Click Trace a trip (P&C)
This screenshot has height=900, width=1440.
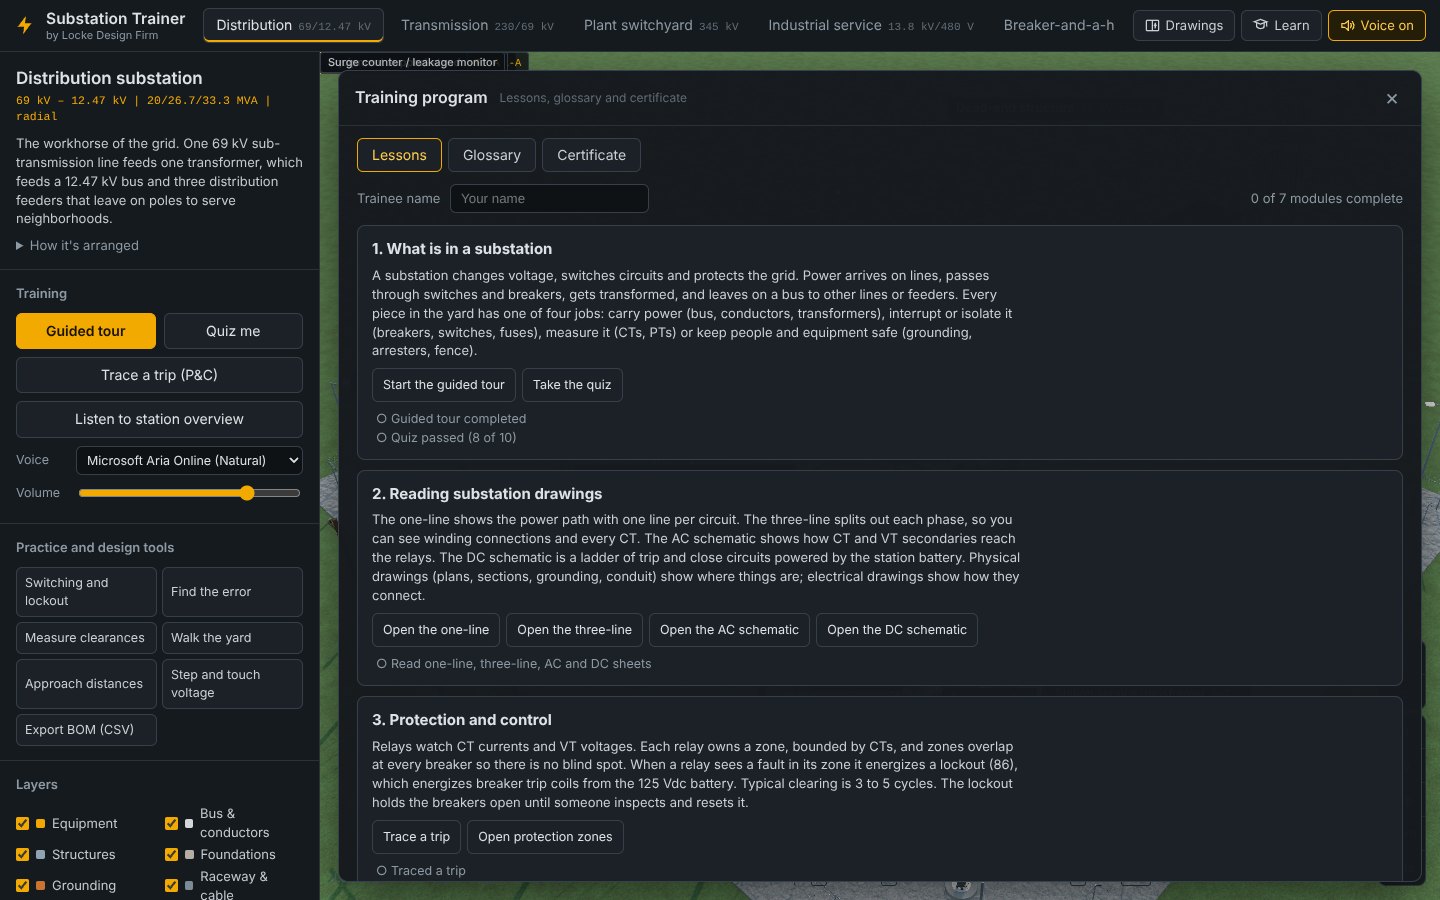(x=159, y=375)
